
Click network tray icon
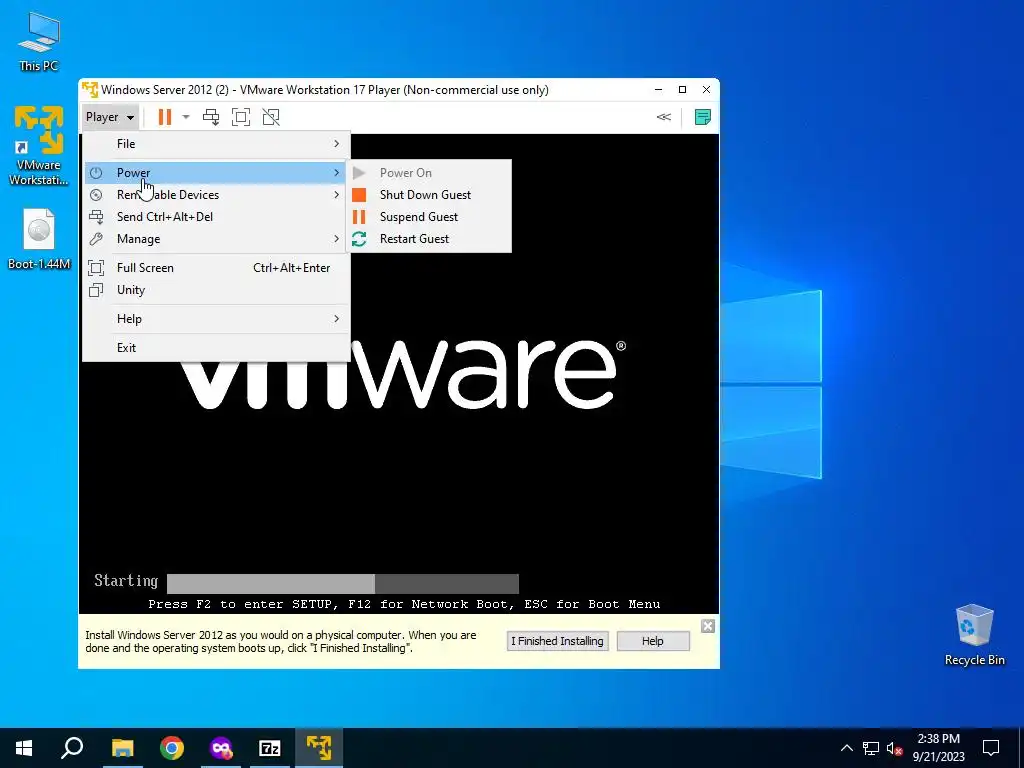click(x=871, y=748)
